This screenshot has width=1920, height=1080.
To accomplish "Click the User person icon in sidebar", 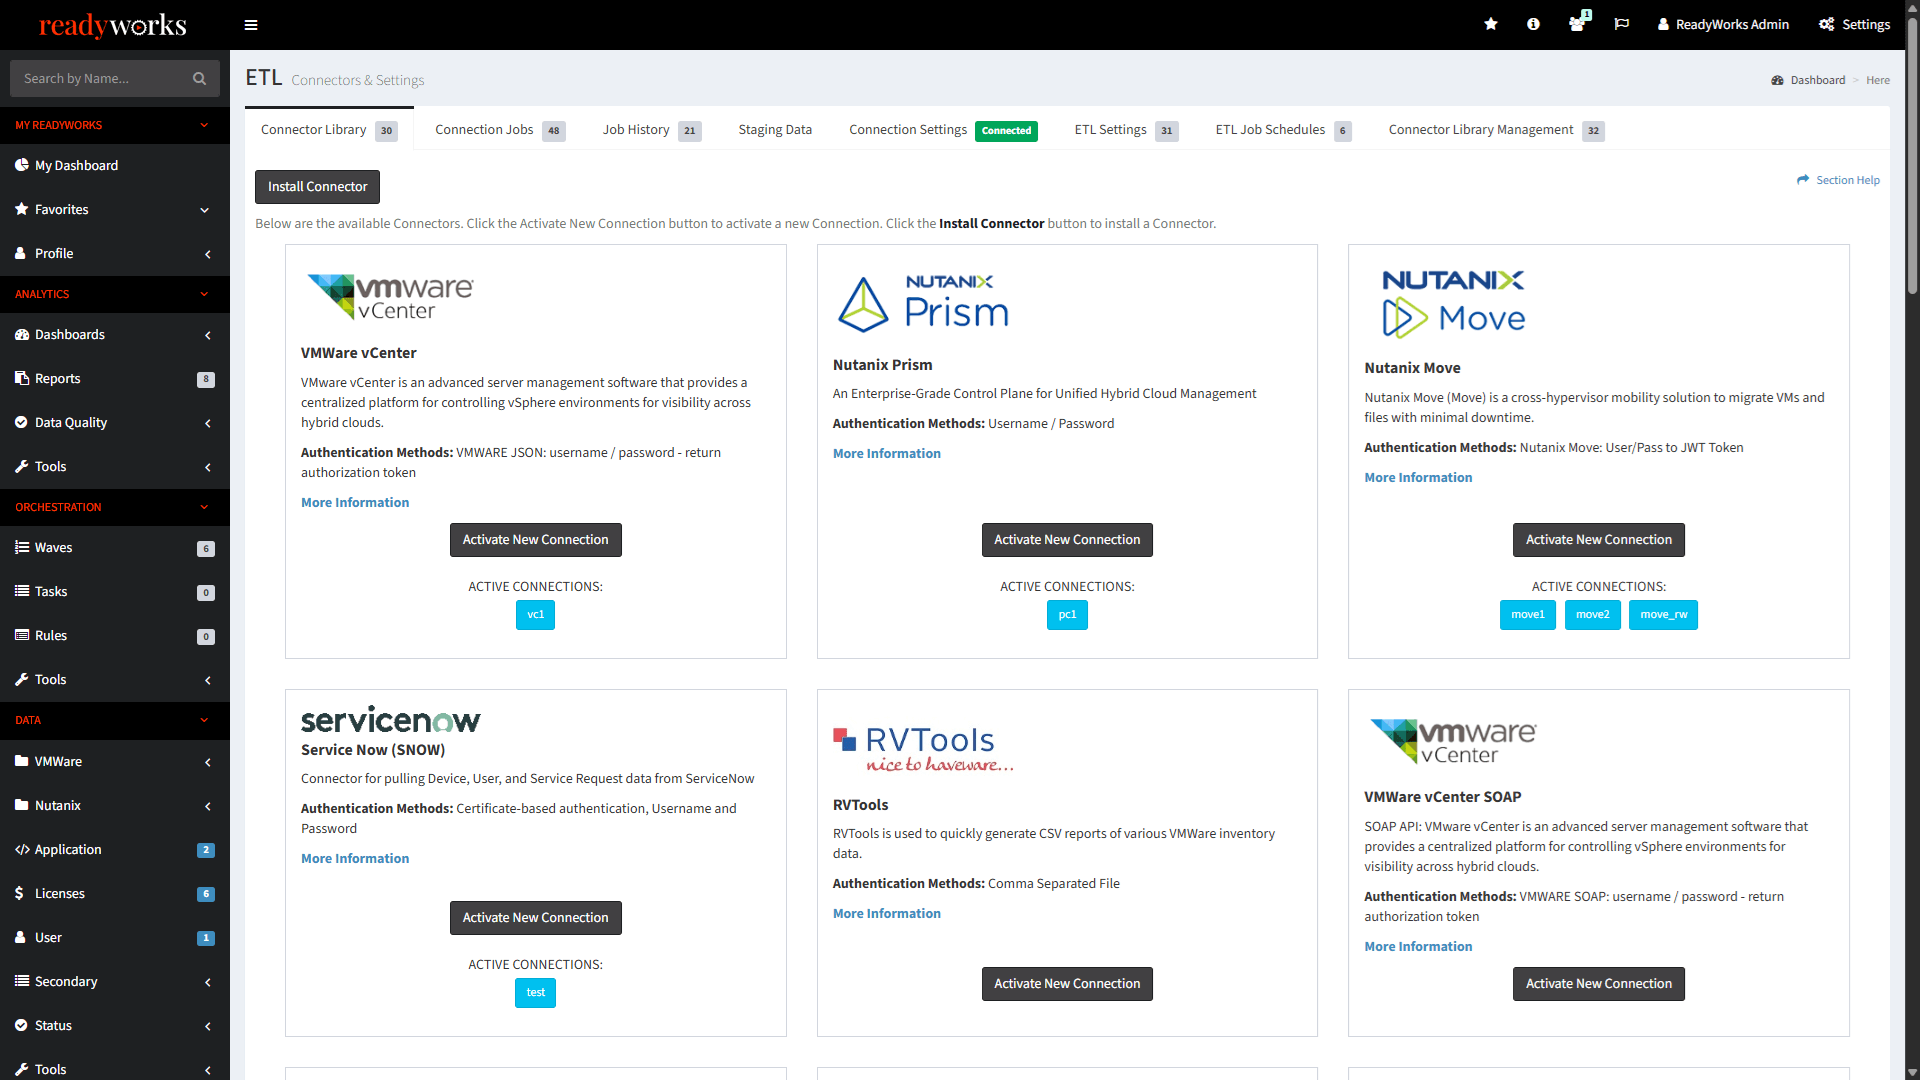I will click(x=21, y=937).
